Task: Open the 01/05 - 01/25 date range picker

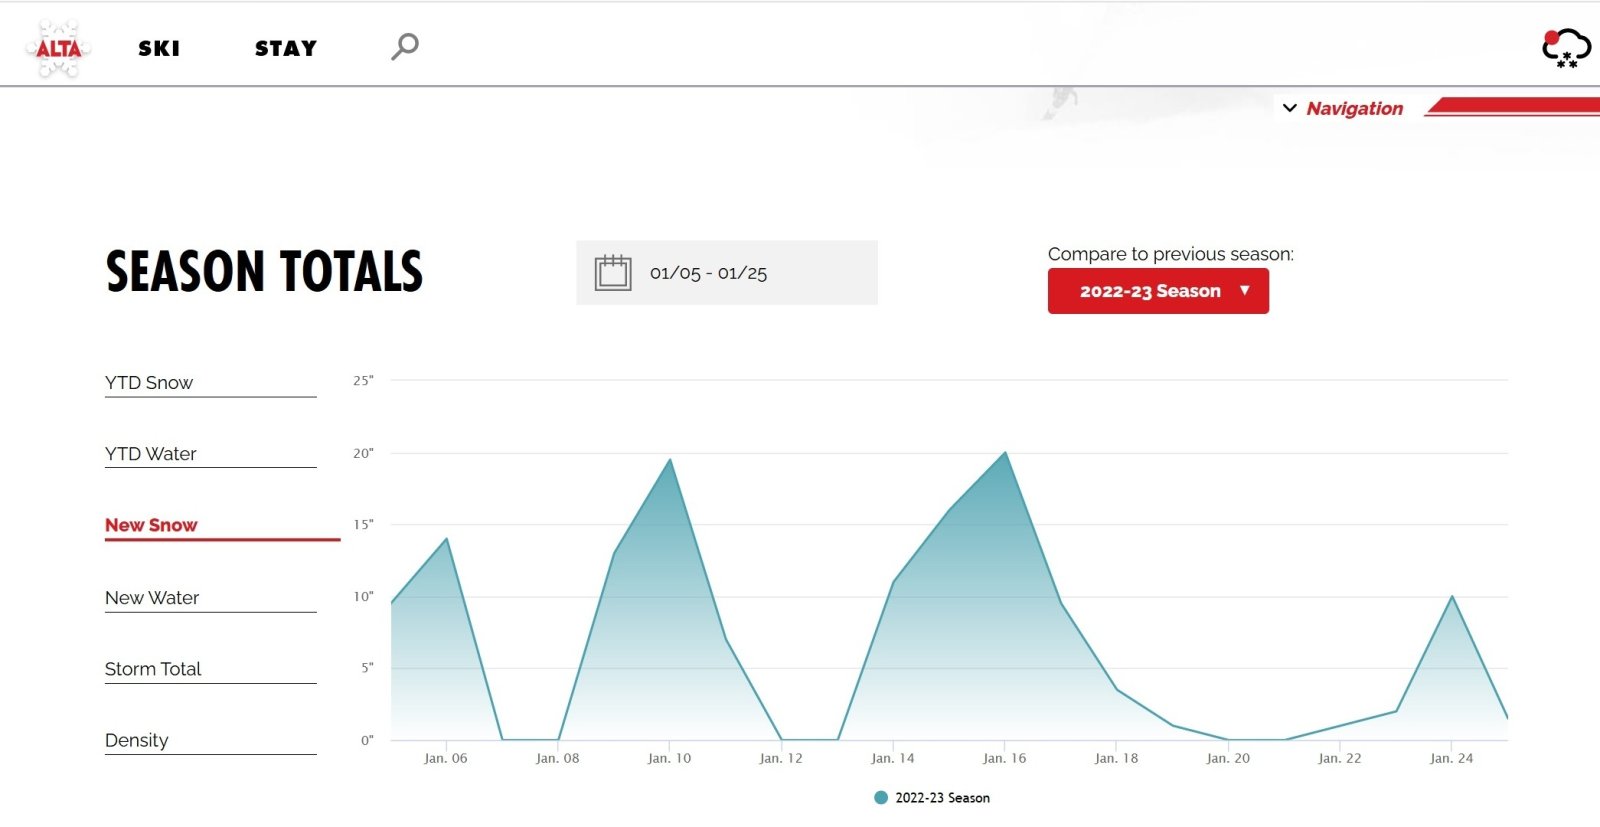Action: [708, 273]
